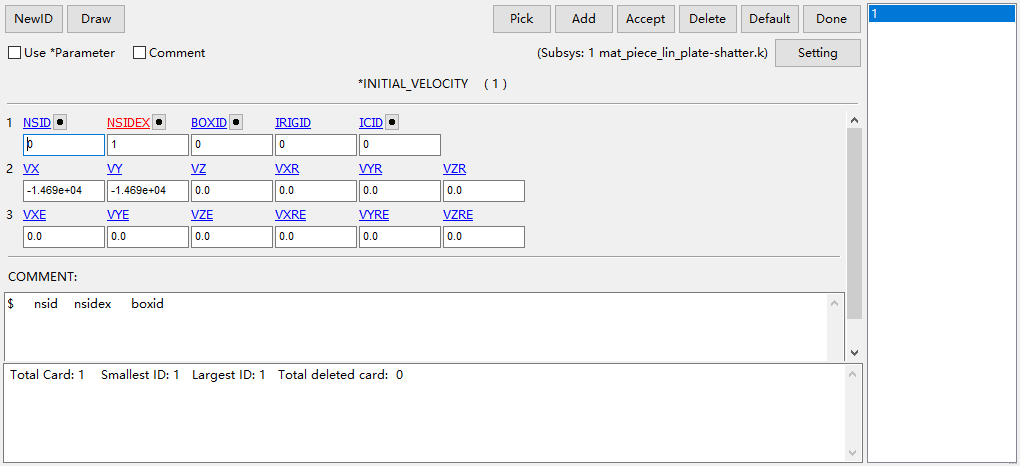Click the dot picker beside ICID

point(392,122)
